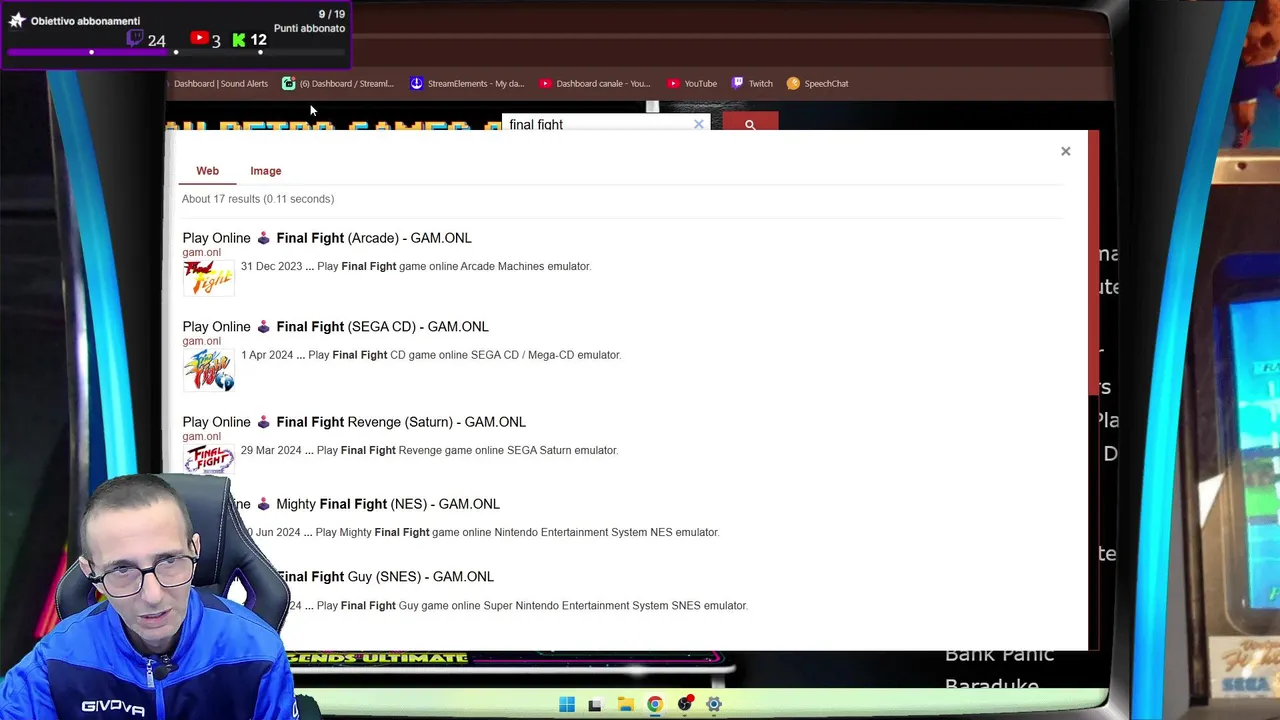Click the SEGA CD description dated 1 Apr 2024
The width and height of the screenshot is (1280, 720).
point(431,355)
